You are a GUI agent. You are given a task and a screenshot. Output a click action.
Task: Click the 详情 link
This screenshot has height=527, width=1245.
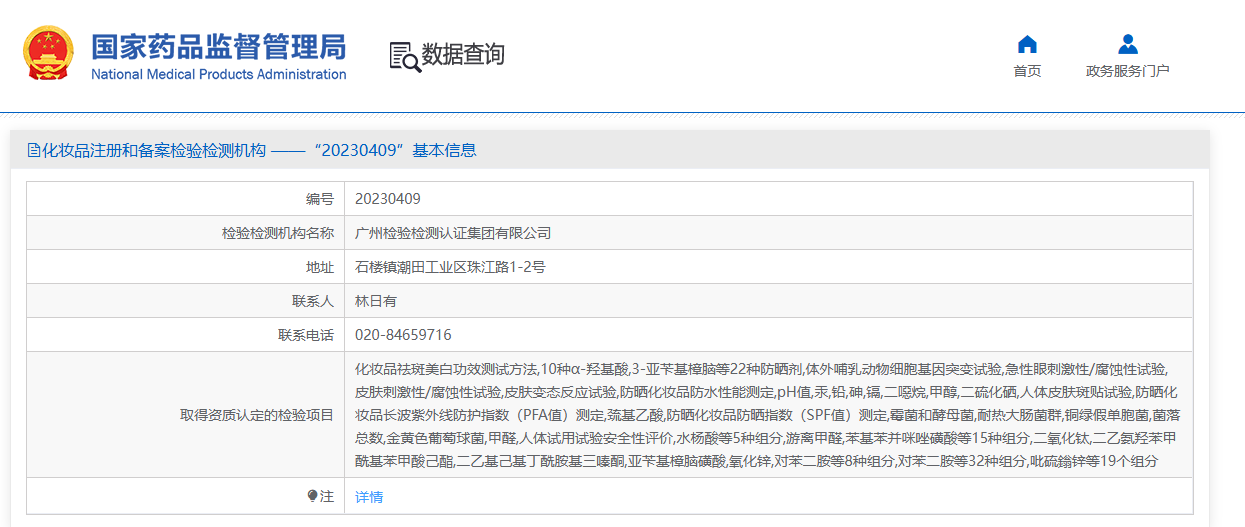click(369, 497)
